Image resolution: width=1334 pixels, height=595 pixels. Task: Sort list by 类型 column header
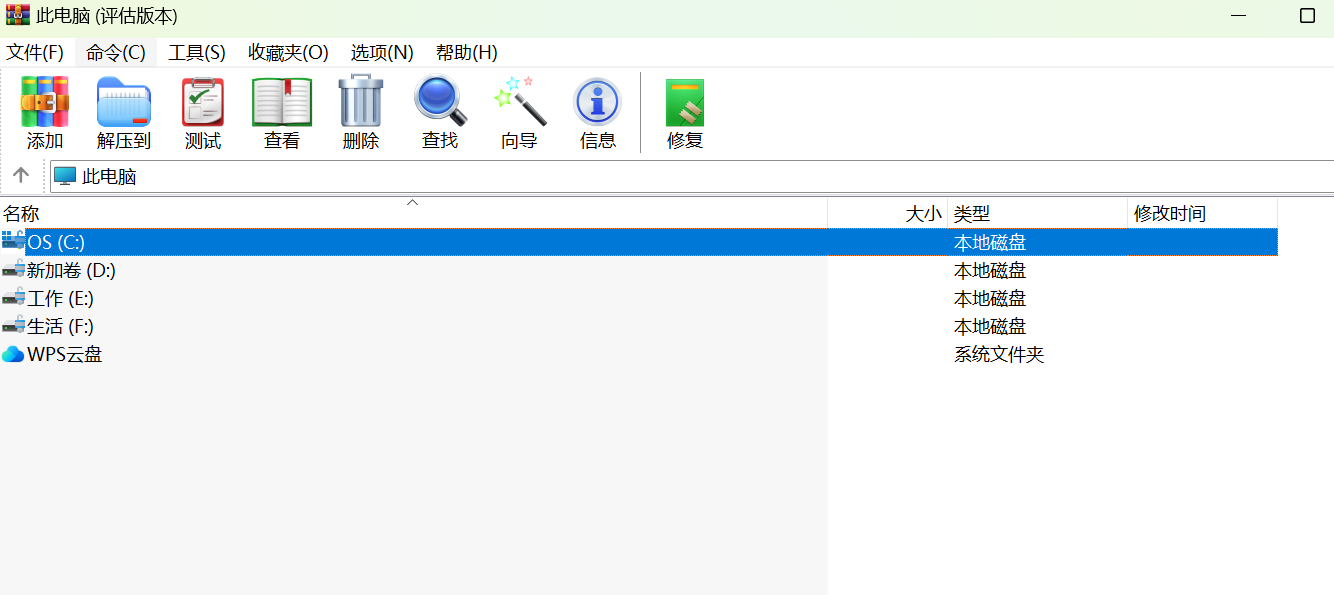1035,214
